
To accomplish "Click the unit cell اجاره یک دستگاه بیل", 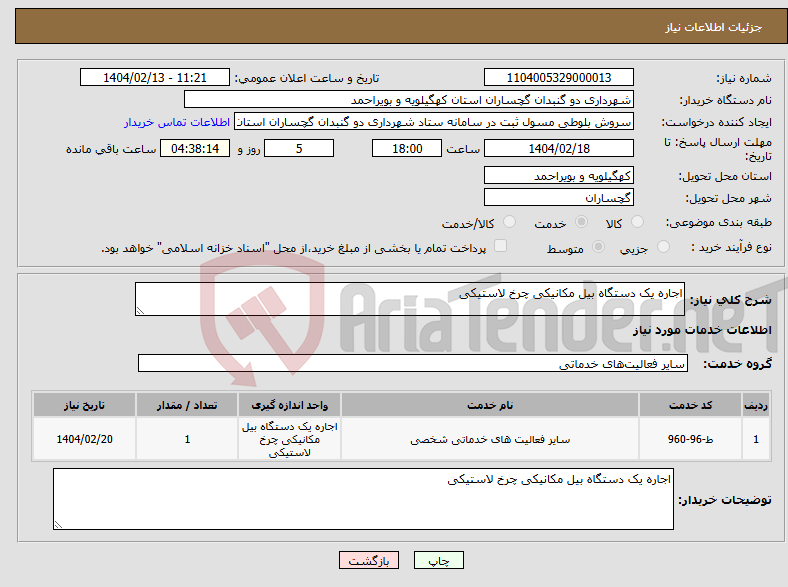I will coord(289,439).
